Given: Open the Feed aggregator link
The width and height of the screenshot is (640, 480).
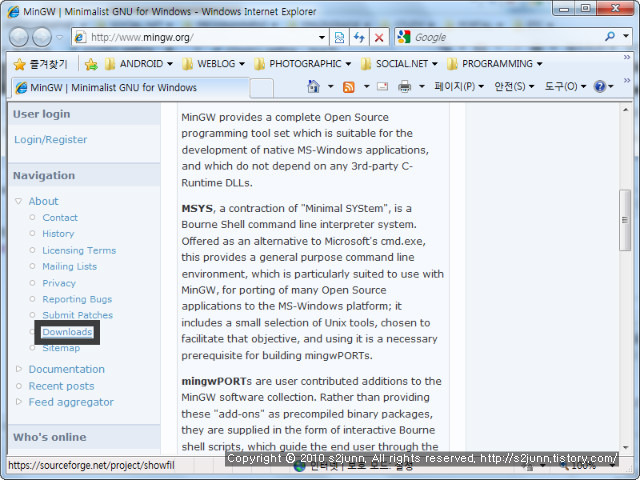Looking at the screenshot, I should [71, 402].
